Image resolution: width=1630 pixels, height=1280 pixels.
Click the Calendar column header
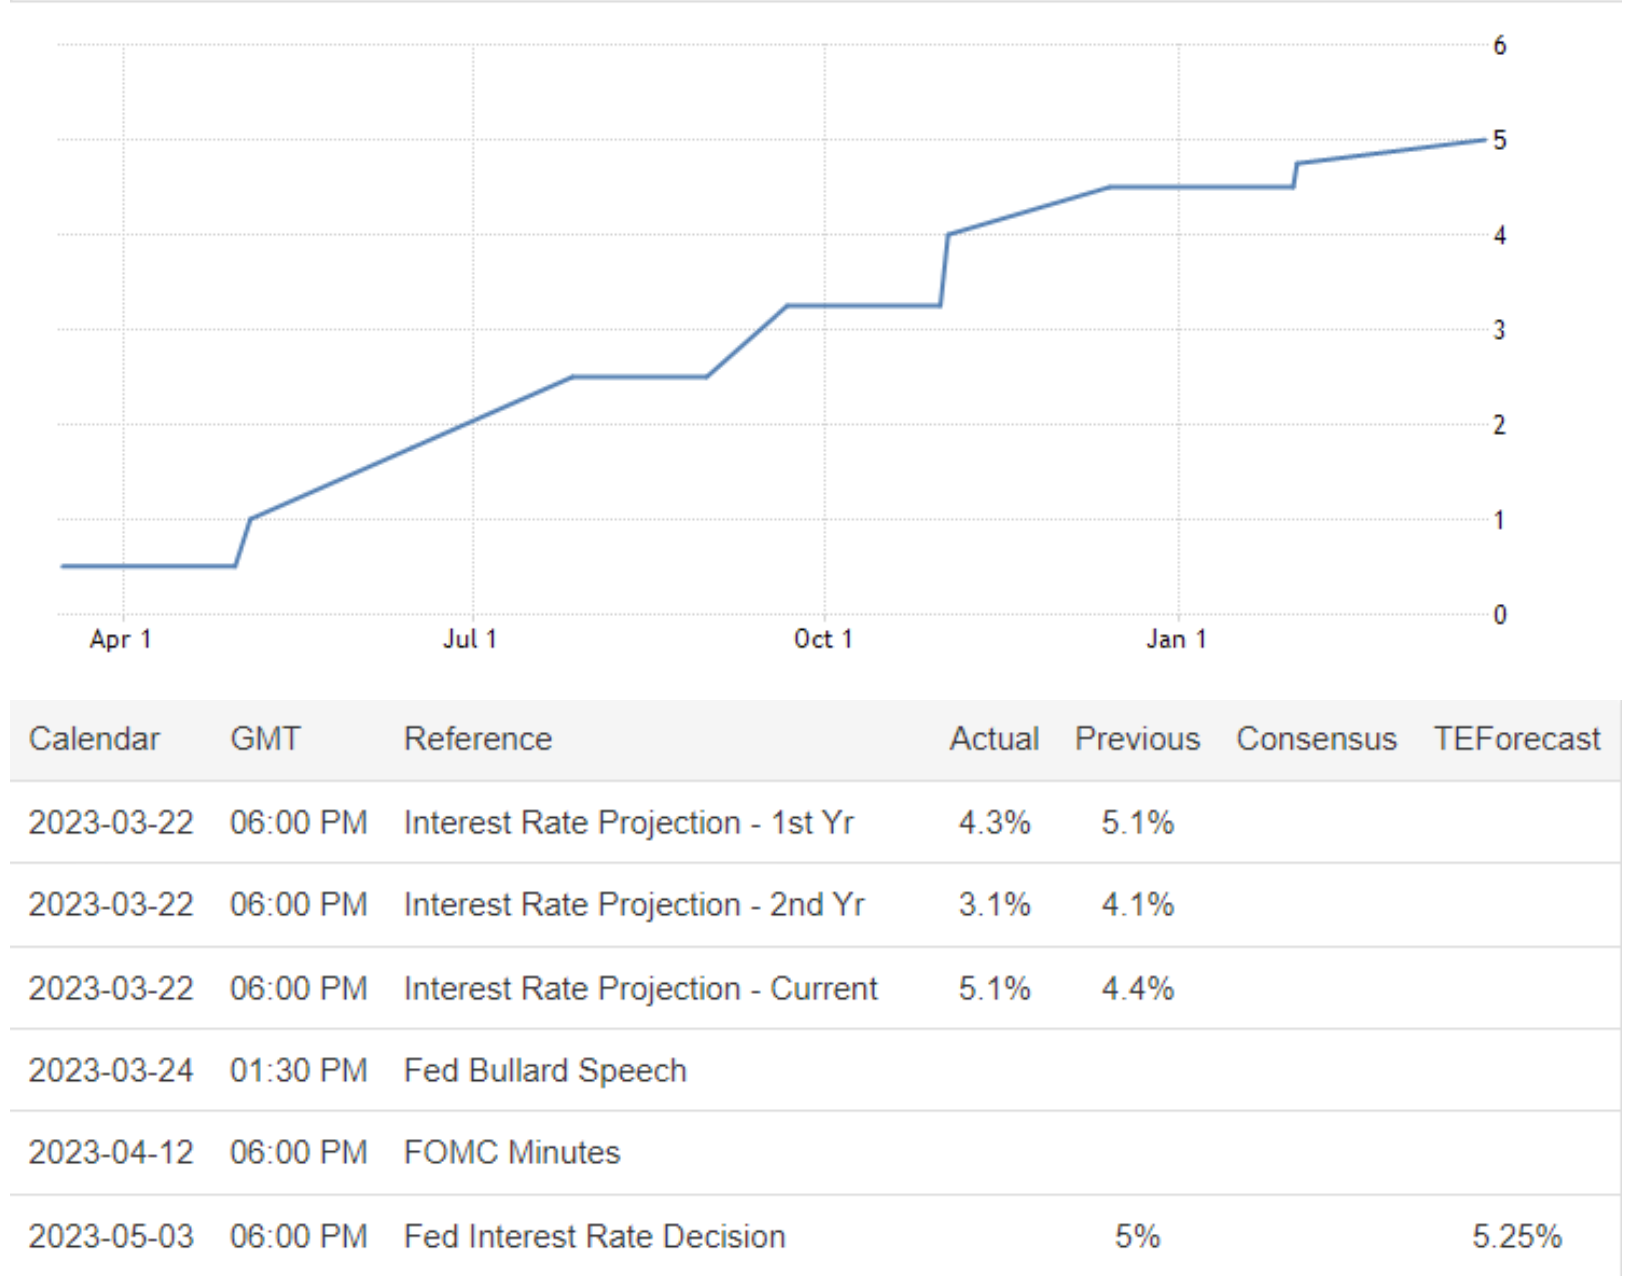click(x=94, y=739)
